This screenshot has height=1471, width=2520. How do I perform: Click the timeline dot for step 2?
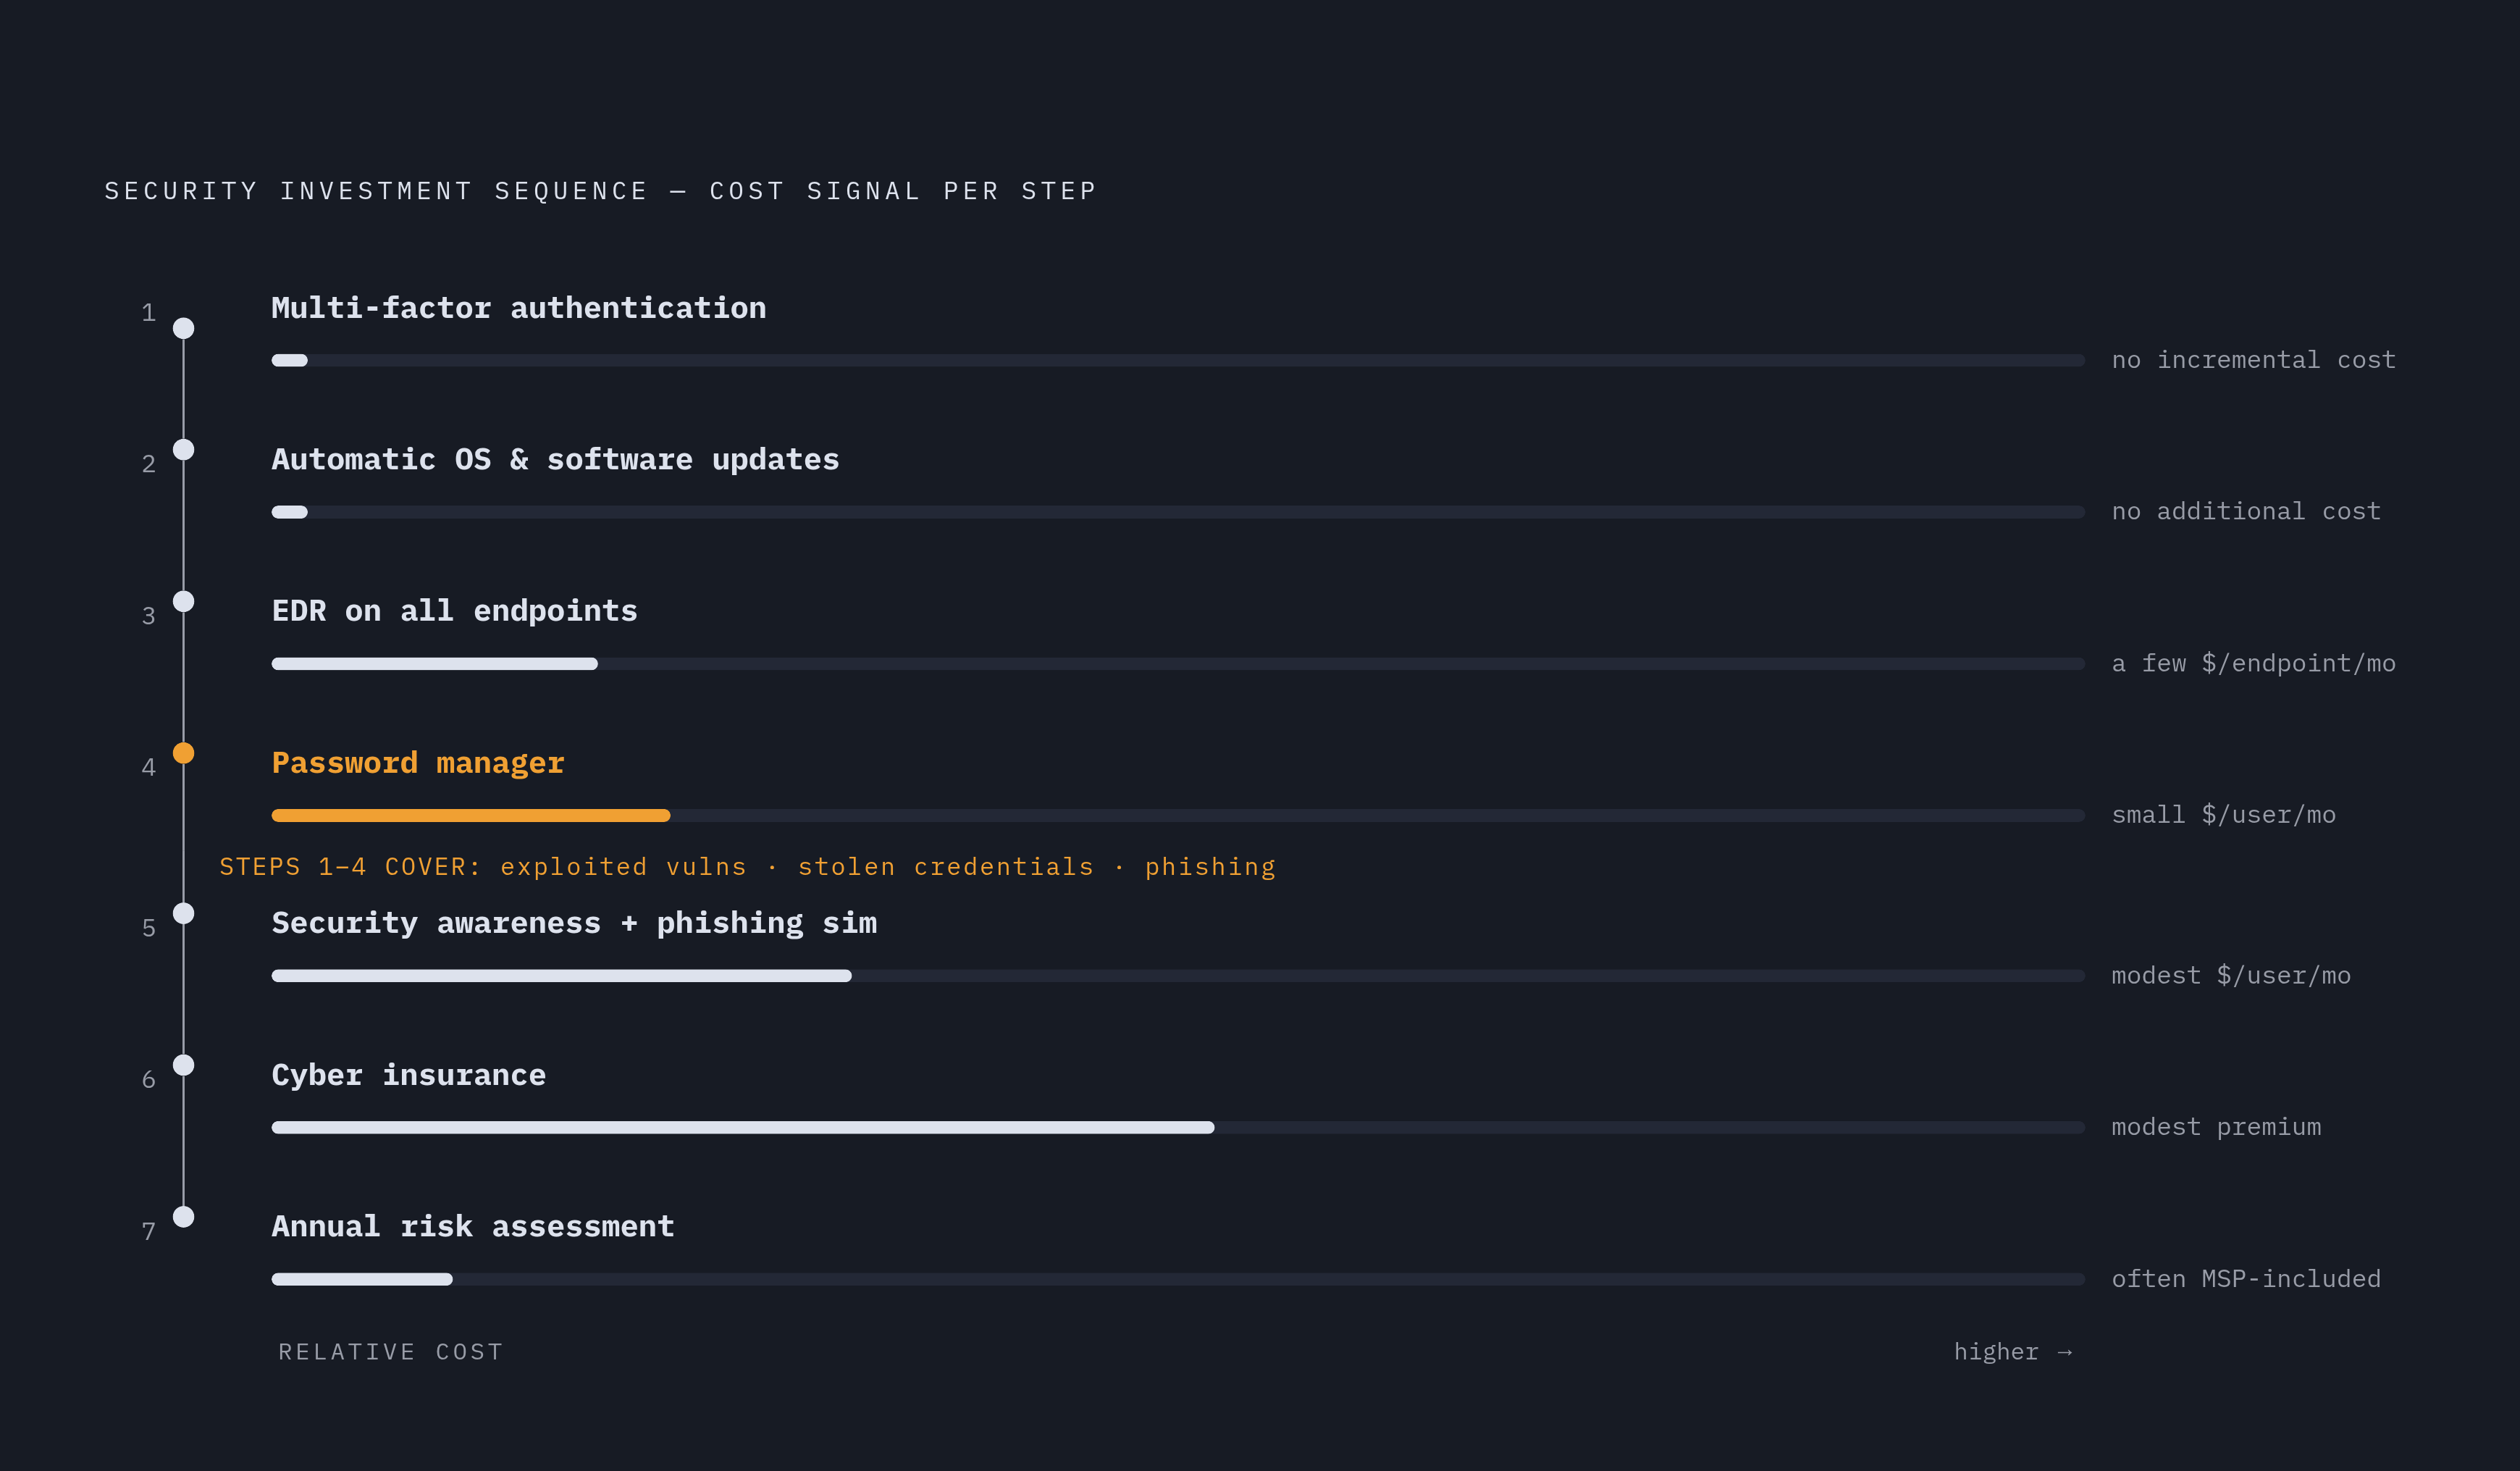[183, 450]
